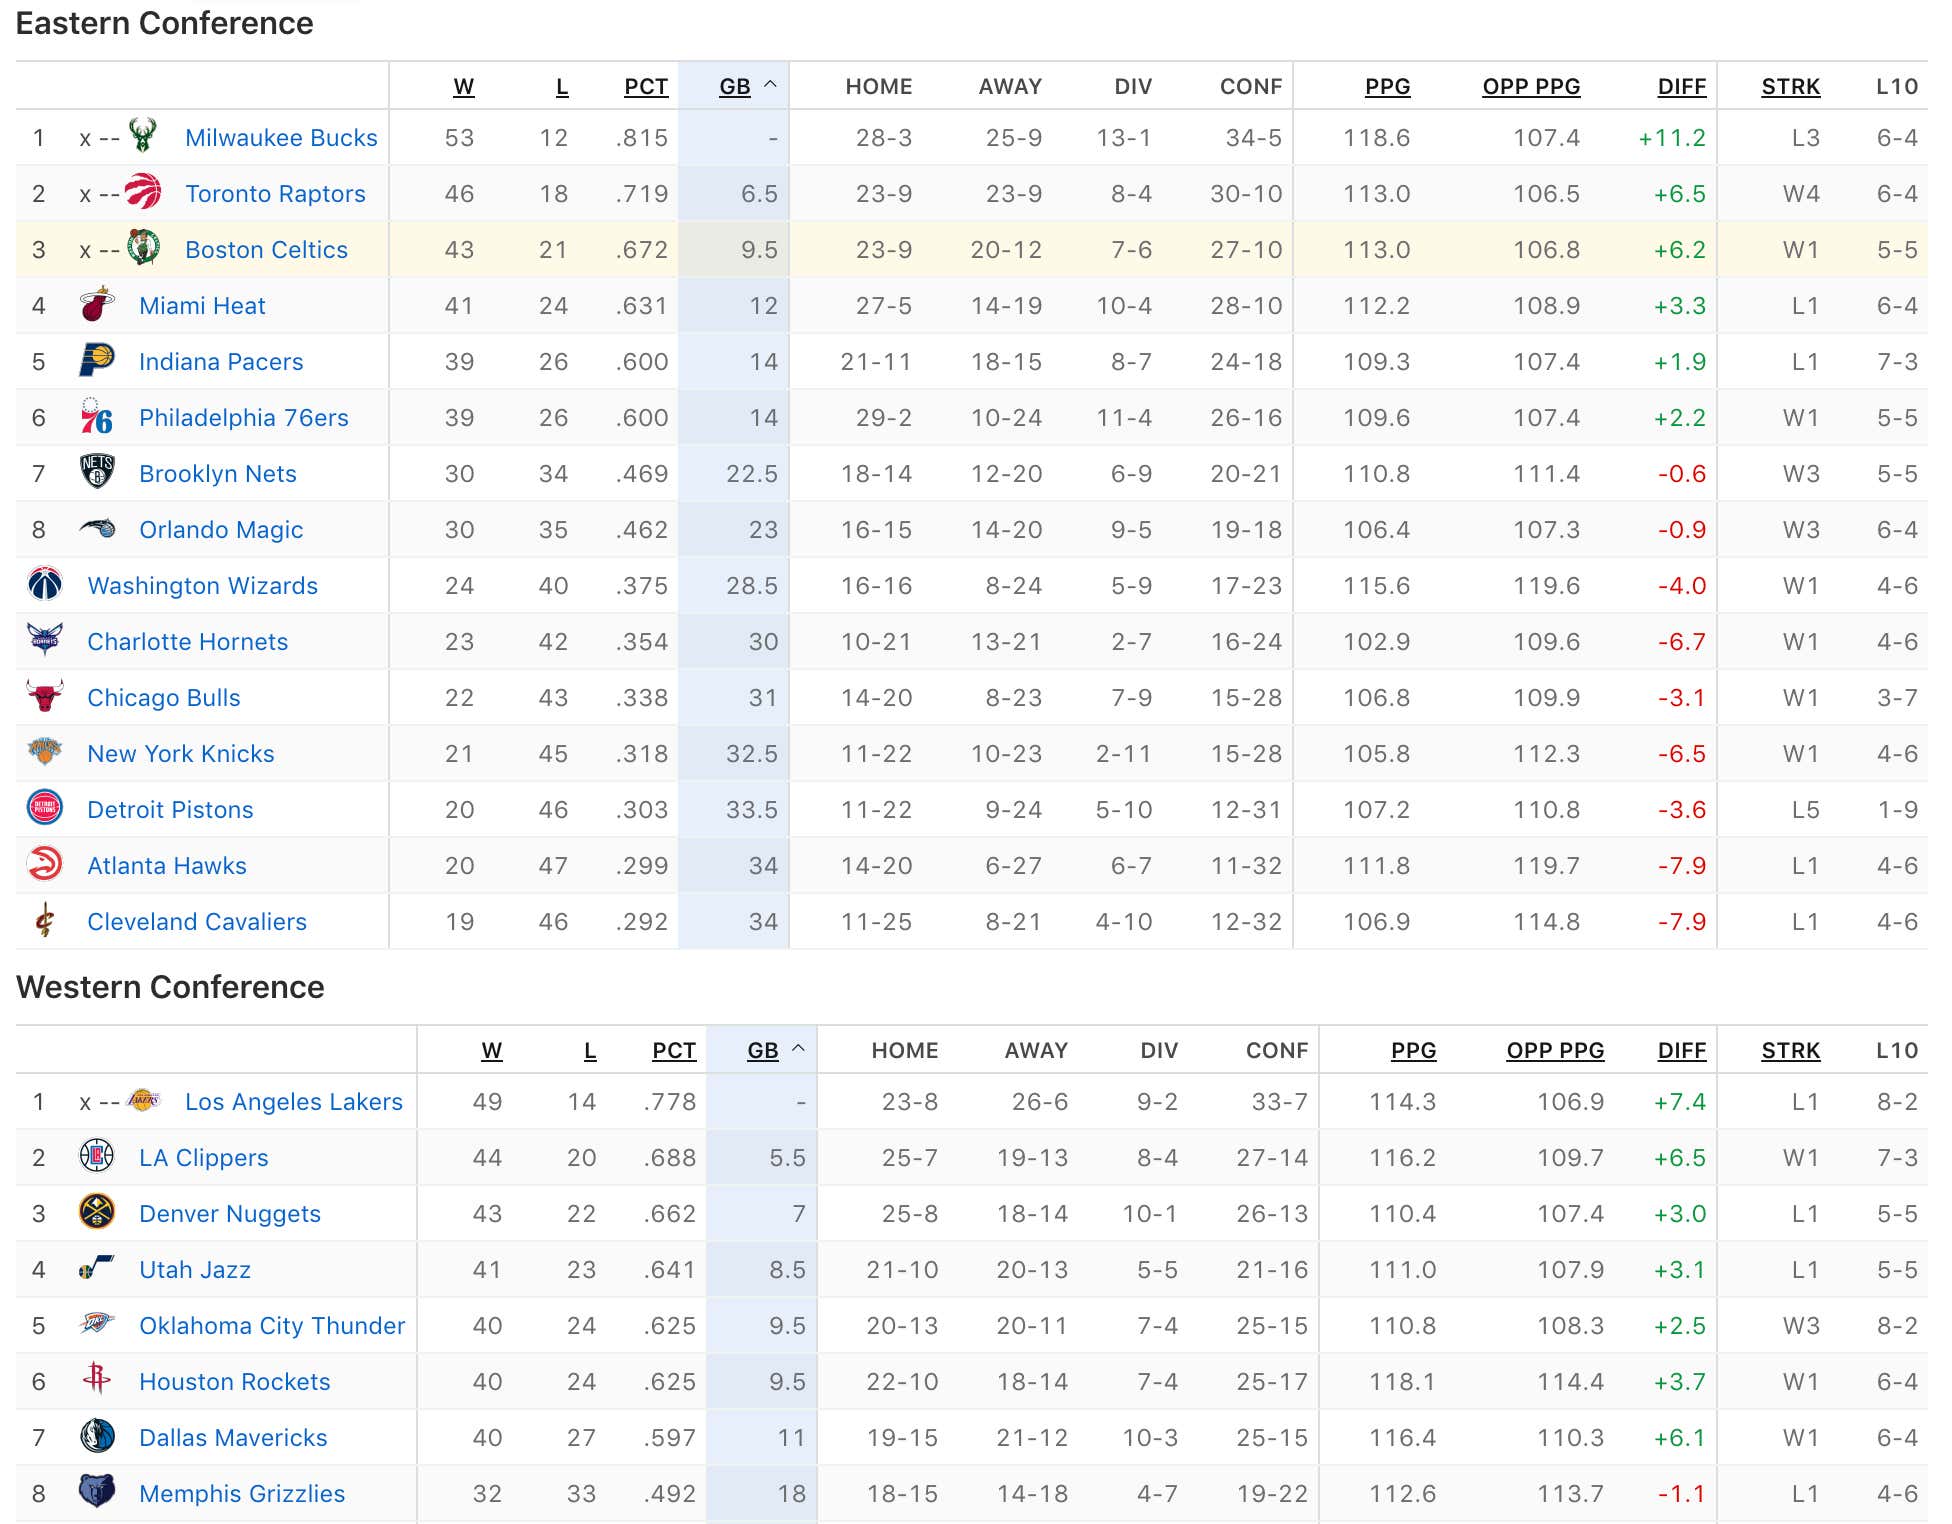Screen dimensions: 1952x1524
Task: Click the Dallas Mavericks team logo
Action: (x=97, y=1437)
